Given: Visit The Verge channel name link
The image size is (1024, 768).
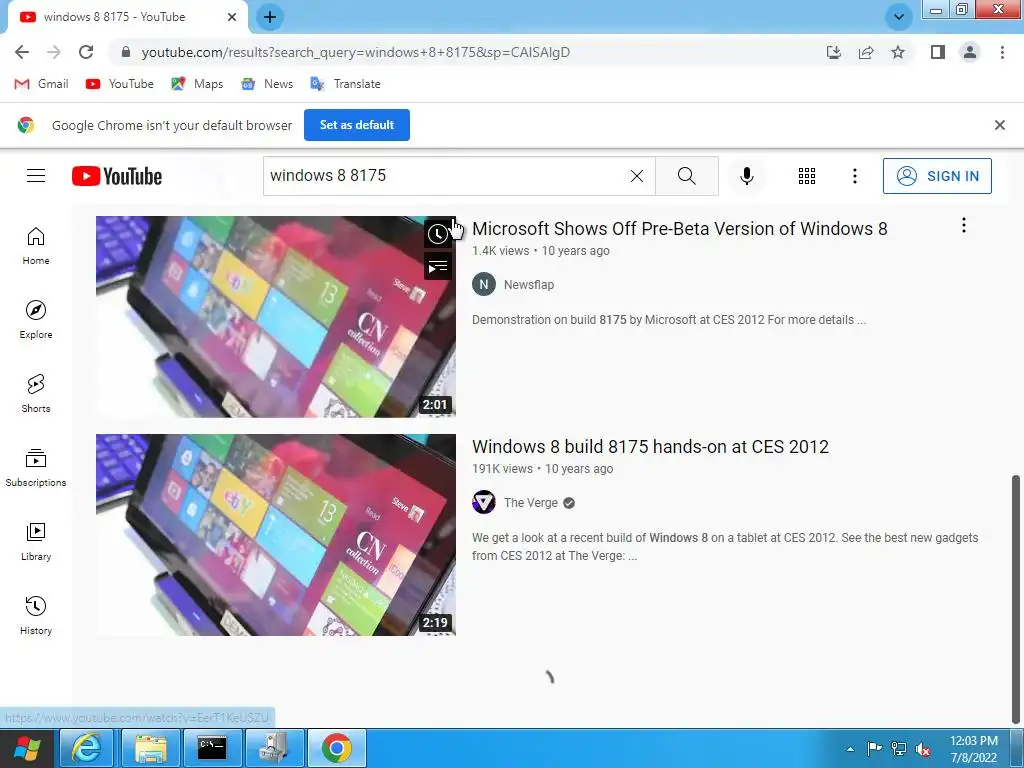Looking at the screenshot, I should tap(531, 503).
